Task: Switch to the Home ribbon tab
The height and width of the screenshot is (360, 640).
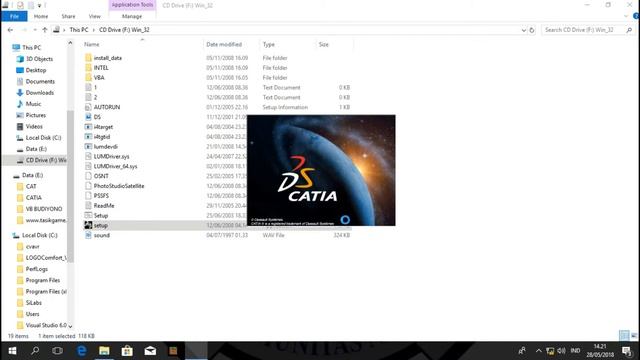Action: 41,16
